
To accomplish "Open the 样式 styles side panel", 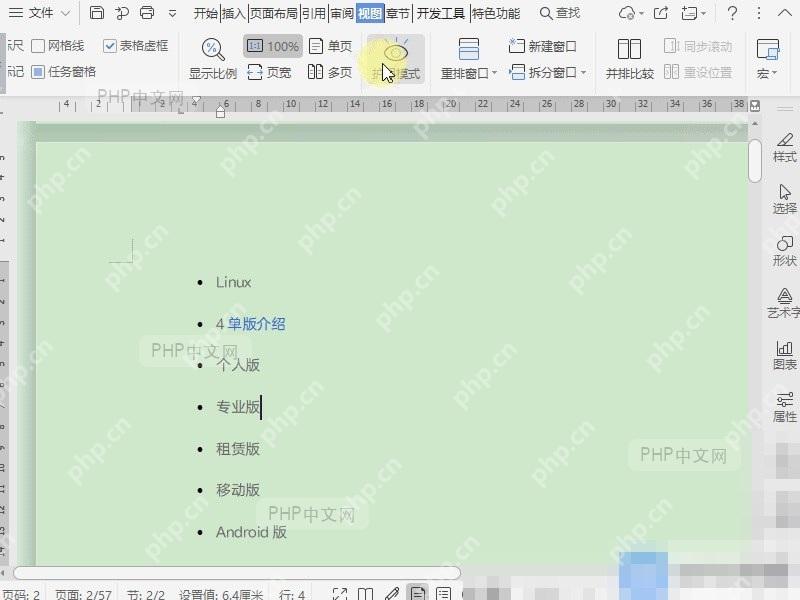I will tap(785, 147).
